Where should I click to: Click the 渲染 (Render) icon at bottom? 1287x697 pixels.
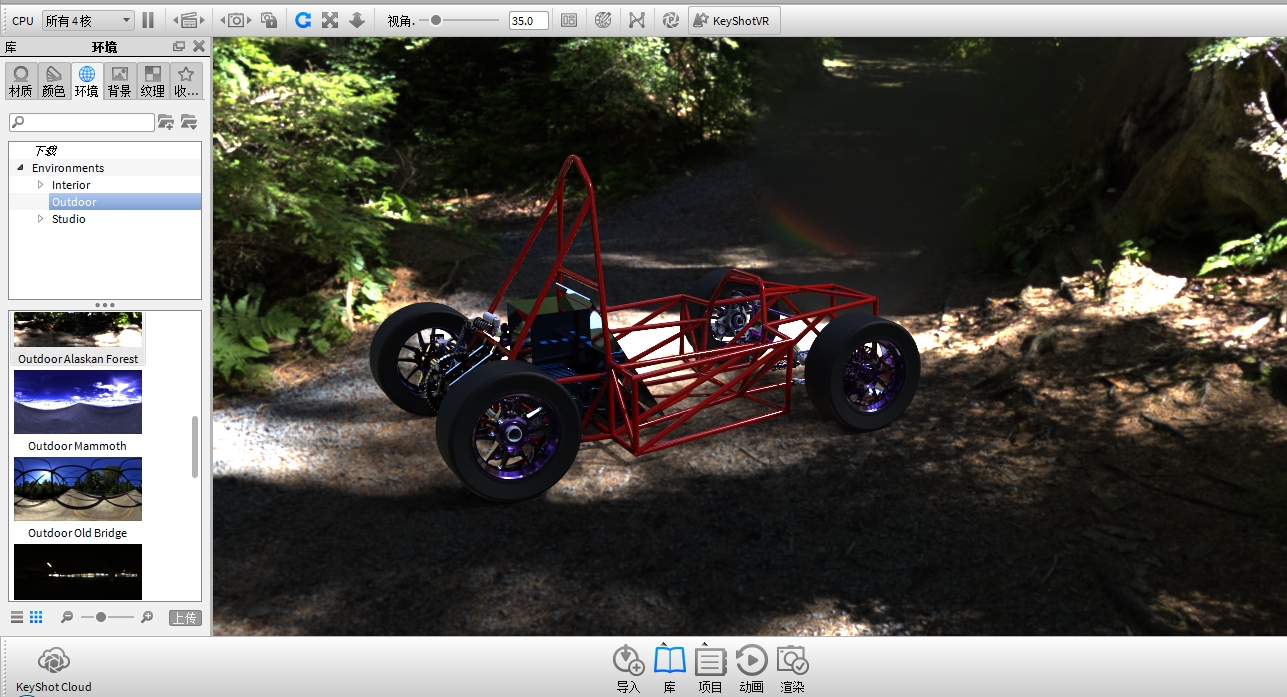(x=791, y=661)
